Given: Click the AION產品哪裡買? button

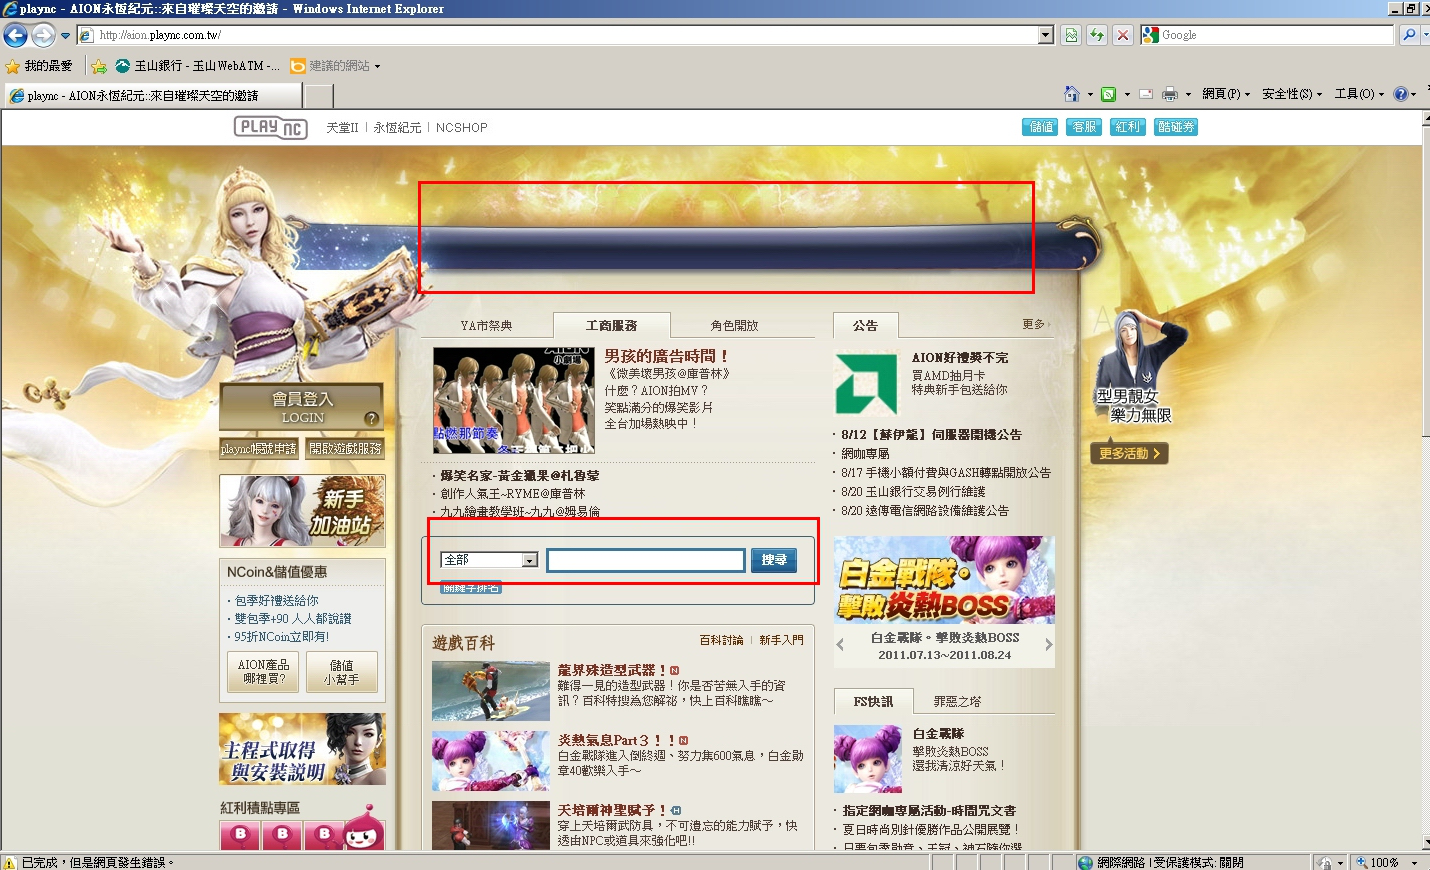Looking at the screenshot, I should tap(263, 672).
